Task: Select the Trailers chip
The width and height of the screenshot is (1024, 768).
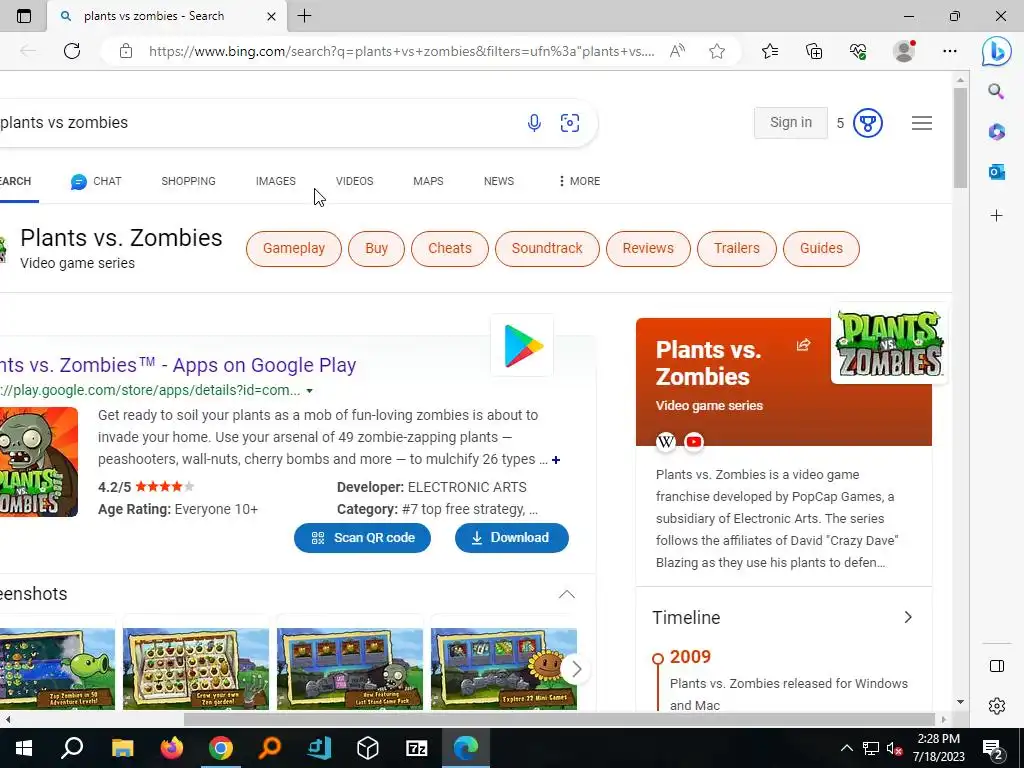Action: click(737, 249)
